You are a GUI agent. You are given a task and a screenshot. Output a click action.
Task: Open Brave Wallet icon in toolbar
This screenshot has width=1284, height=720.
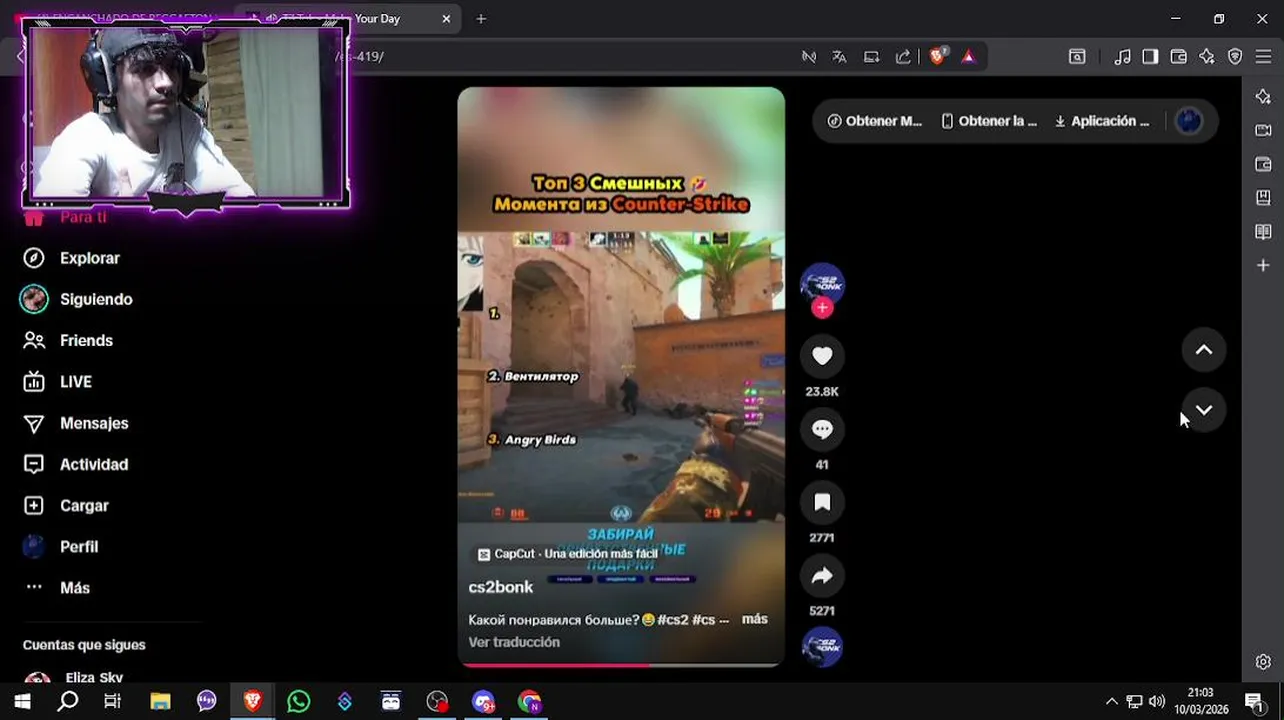[1178, 57]
